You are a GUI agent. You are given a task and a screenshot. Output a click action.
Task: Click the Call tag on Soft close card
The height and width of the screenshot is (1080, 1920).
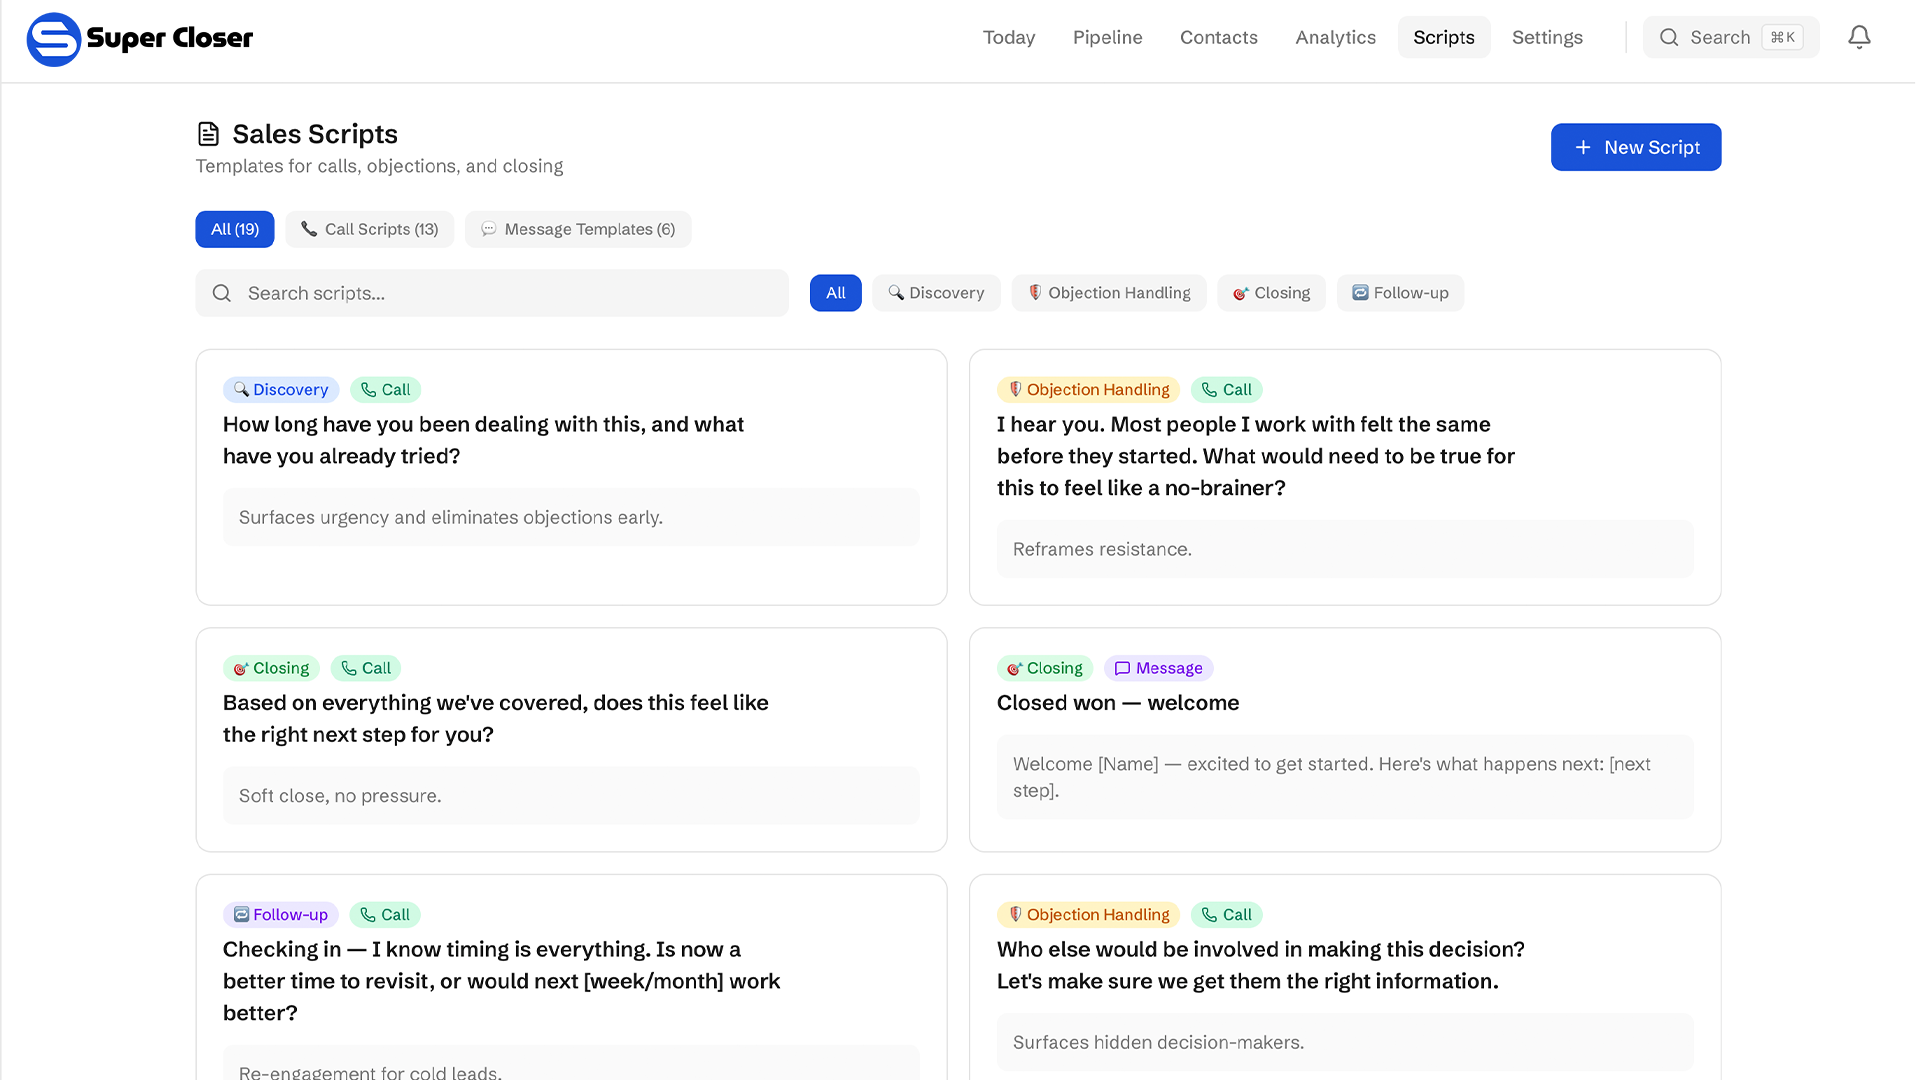[366, 668]
